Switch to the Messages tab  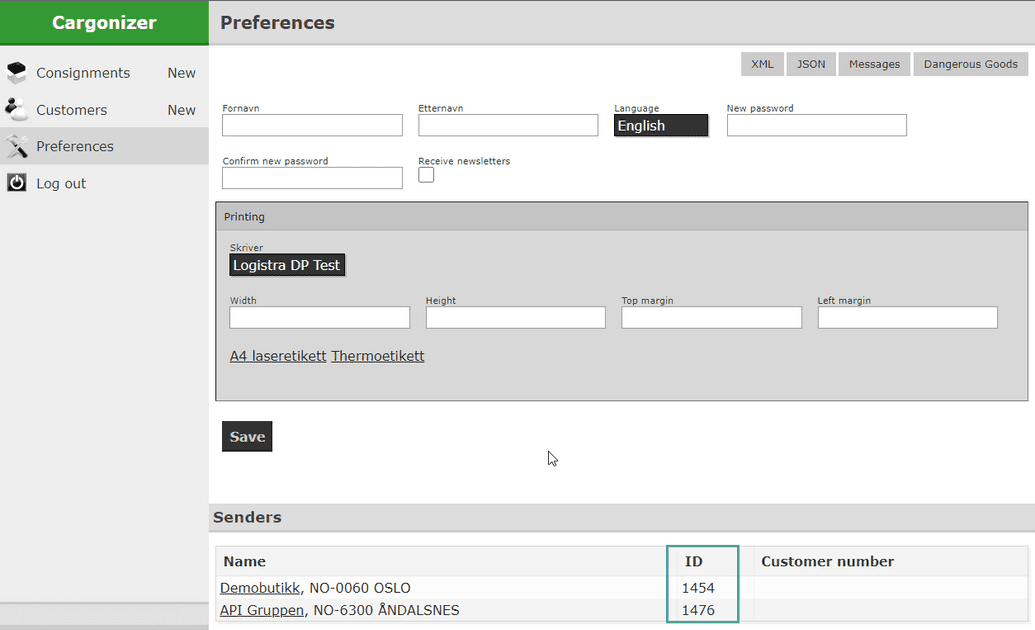874,64
